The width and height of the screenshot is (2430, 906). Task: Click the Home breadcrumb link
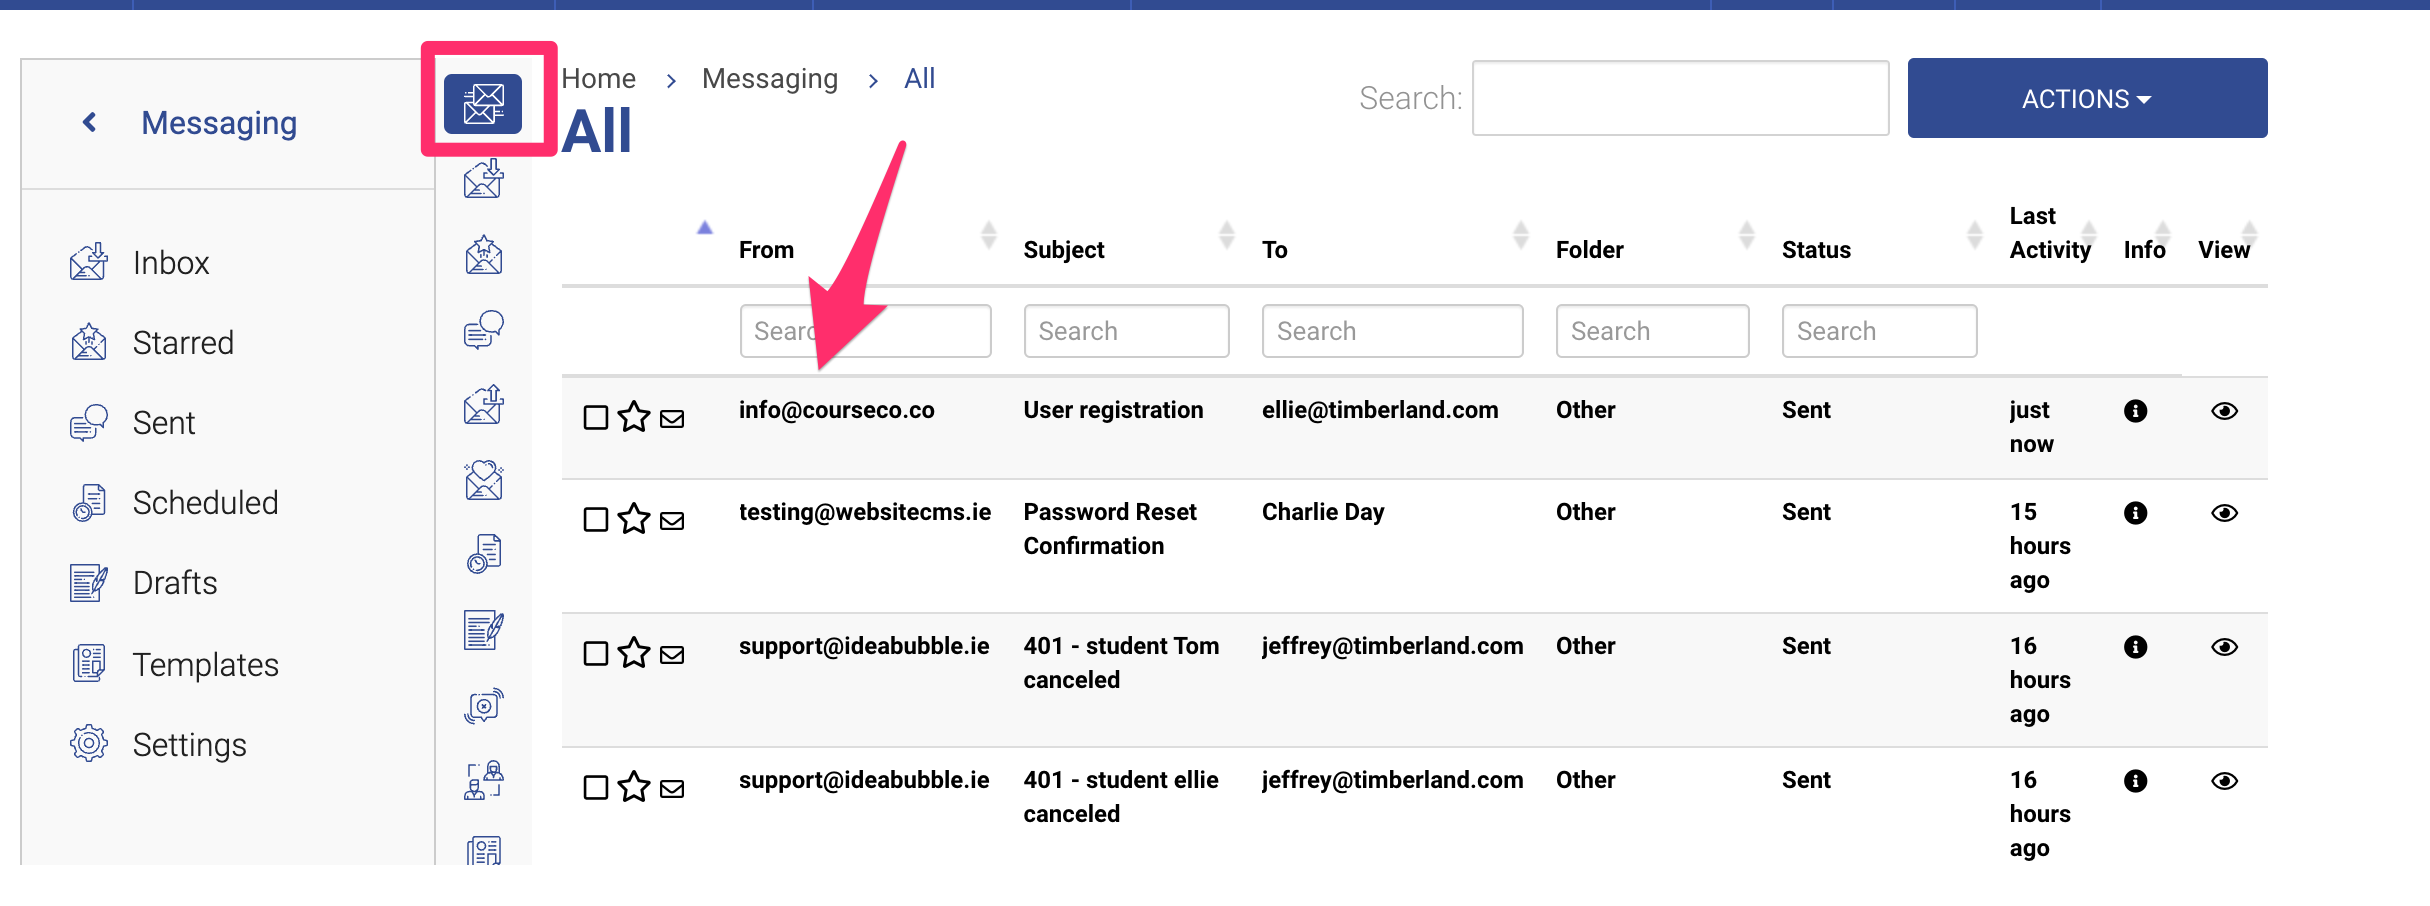click(598, 78)
